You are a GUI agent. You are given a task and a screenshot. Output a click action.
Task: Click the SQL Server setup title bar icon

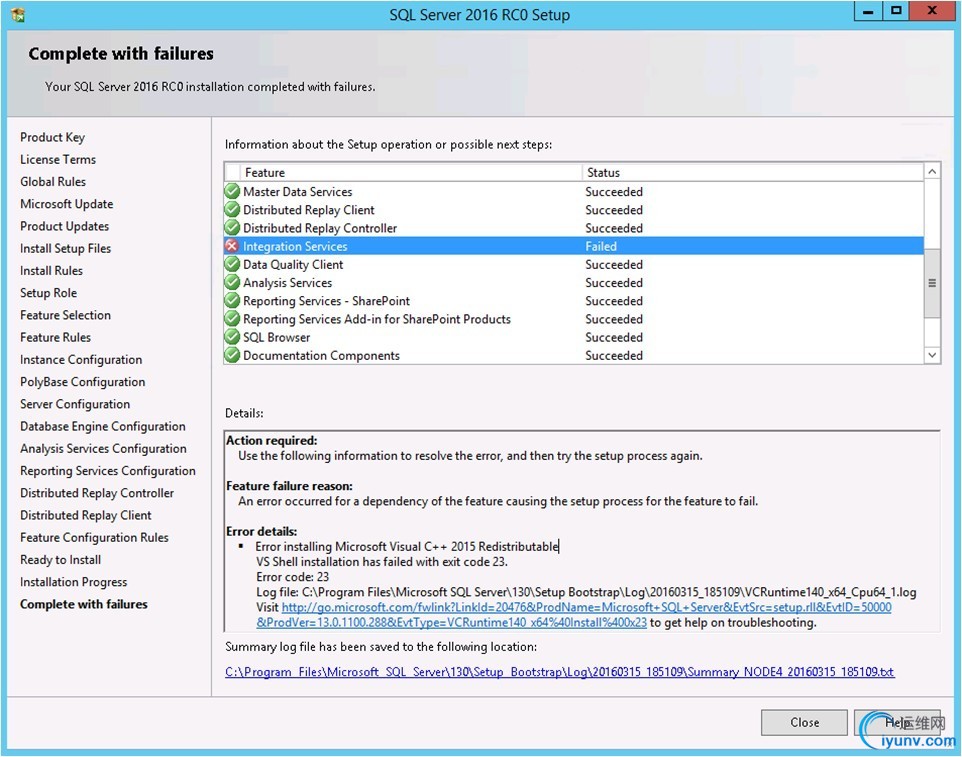click(x=18, y=15)
